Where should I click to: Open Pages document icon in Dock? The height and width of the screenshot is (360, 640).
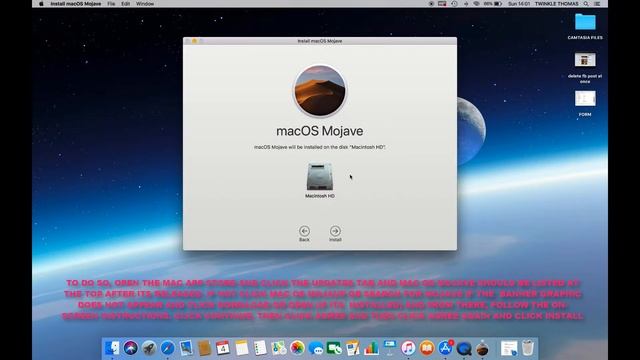coord(353,348)
